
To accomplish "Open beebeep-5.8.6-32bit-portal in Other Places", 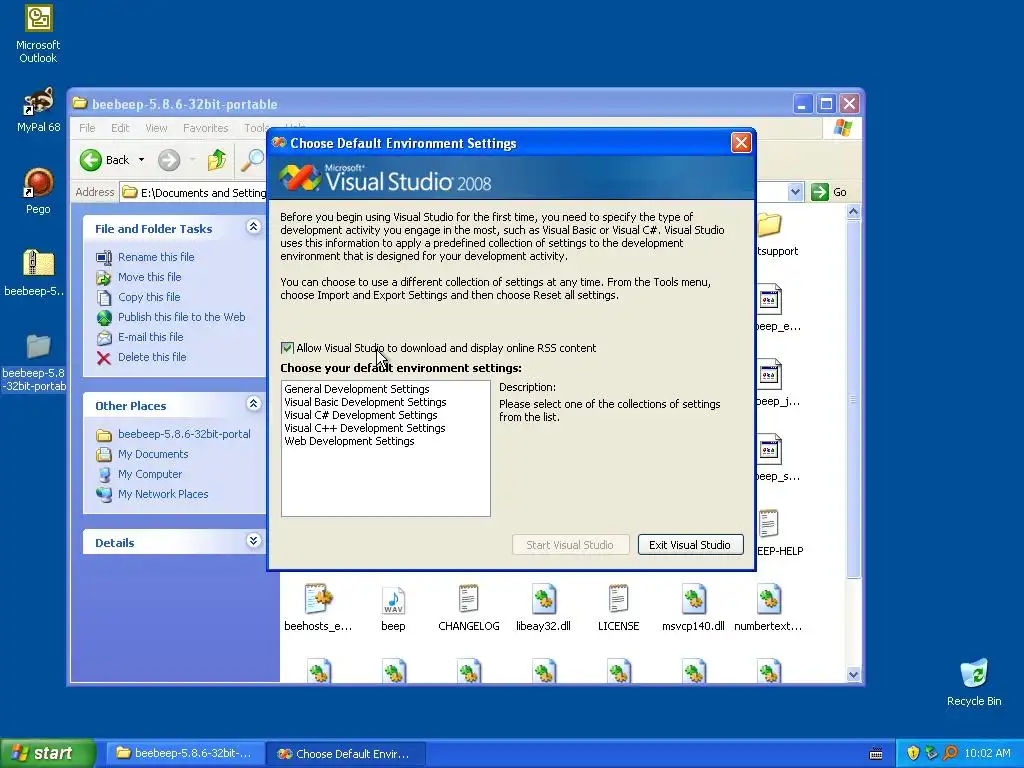I will click(184, 434).
